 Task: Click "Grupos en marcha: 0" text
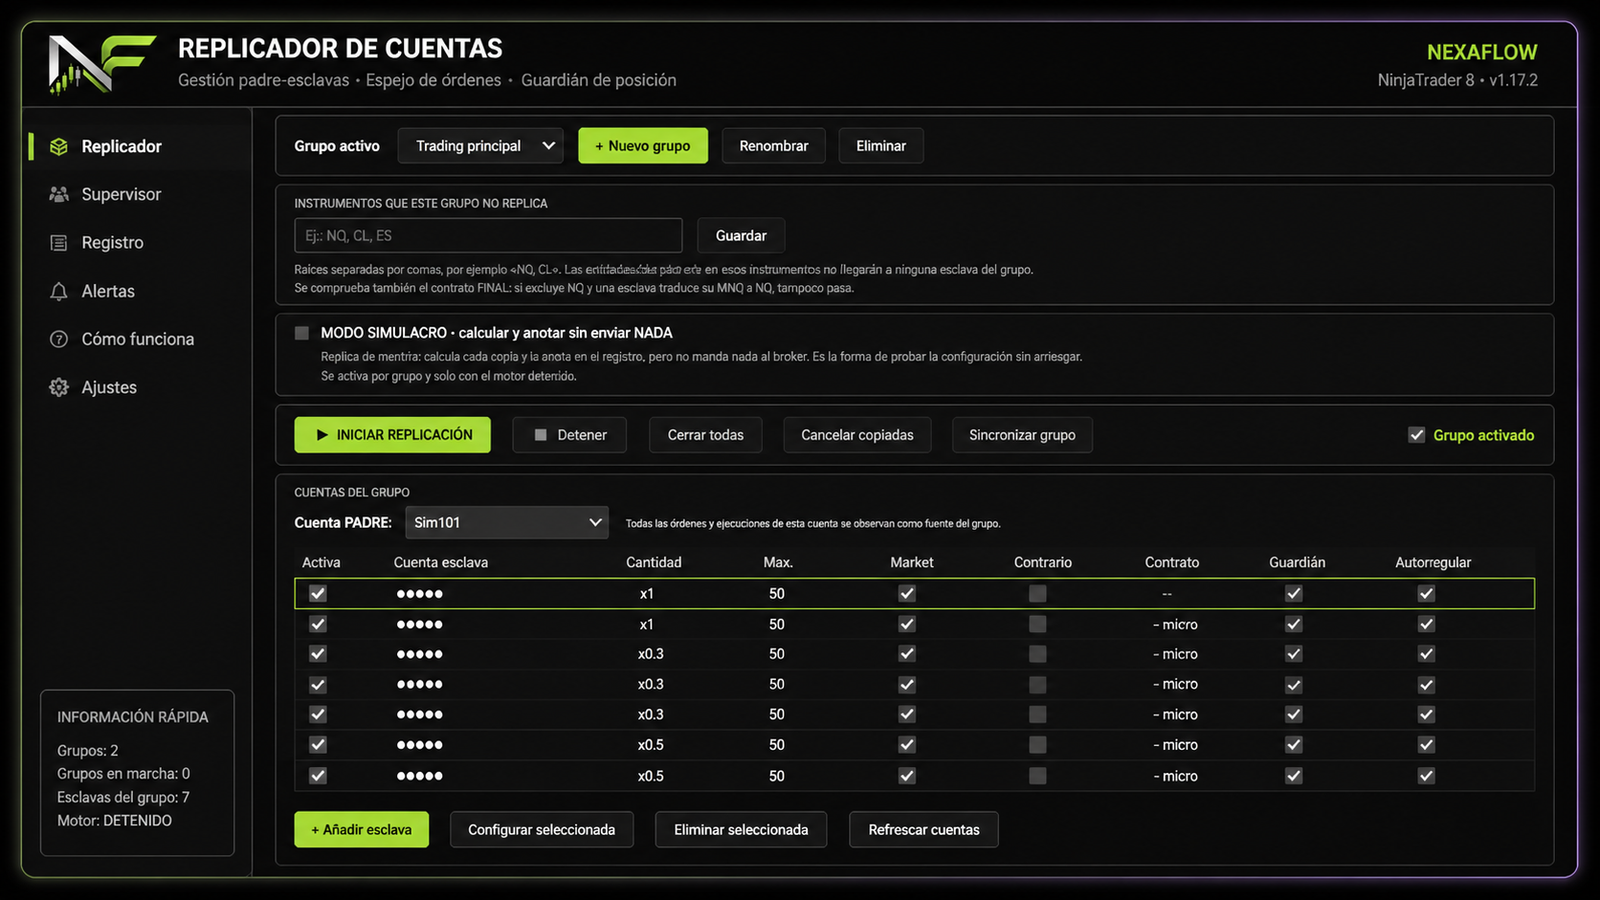click(123, 773)
